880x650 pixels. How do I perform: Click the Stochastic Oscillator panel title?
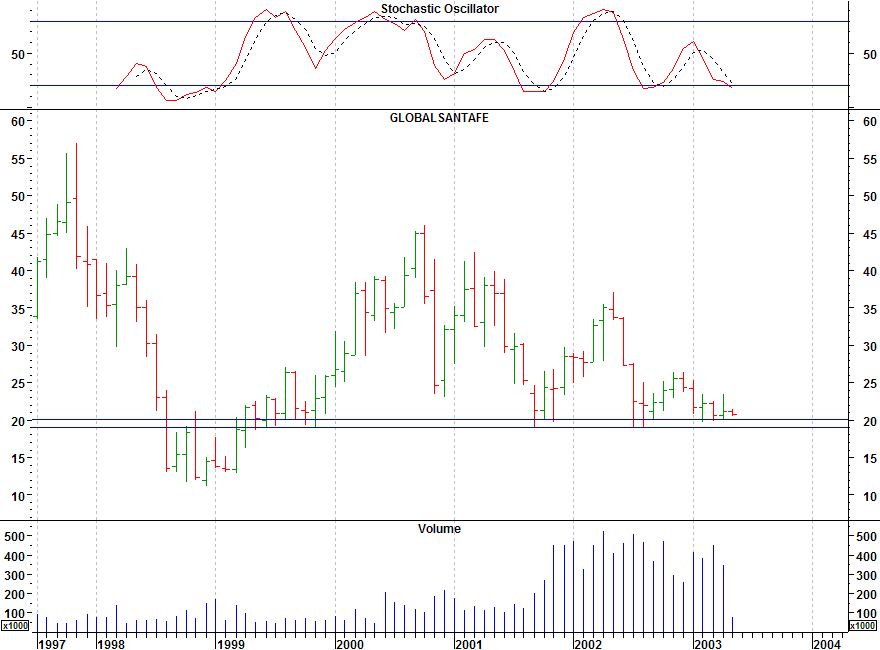(439, 9)
